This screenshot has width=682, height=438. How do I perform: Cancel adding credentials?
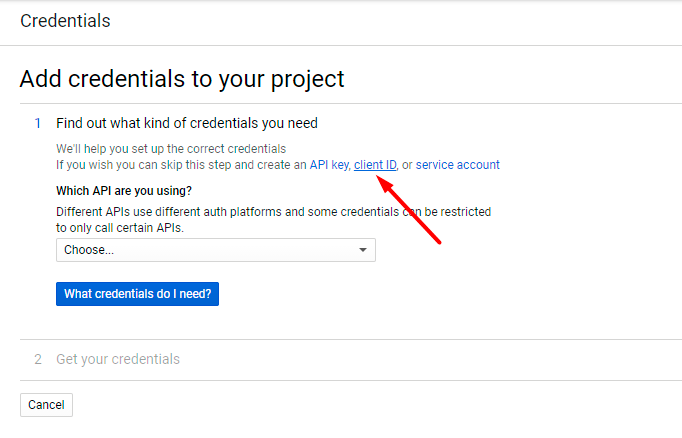pyautogui.click(x=46, y=405)
